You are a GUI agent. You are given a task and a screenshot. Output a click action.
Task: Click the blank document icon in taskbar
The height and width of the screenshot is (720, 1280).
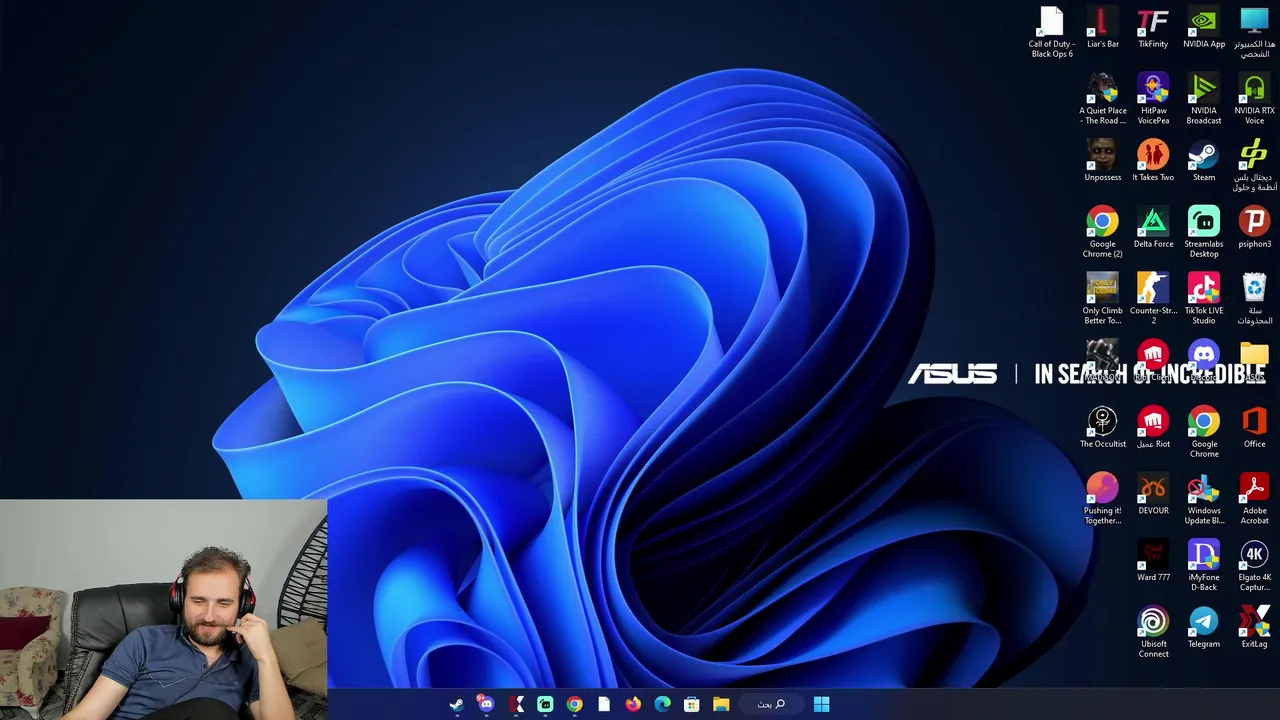click(604, 704)
